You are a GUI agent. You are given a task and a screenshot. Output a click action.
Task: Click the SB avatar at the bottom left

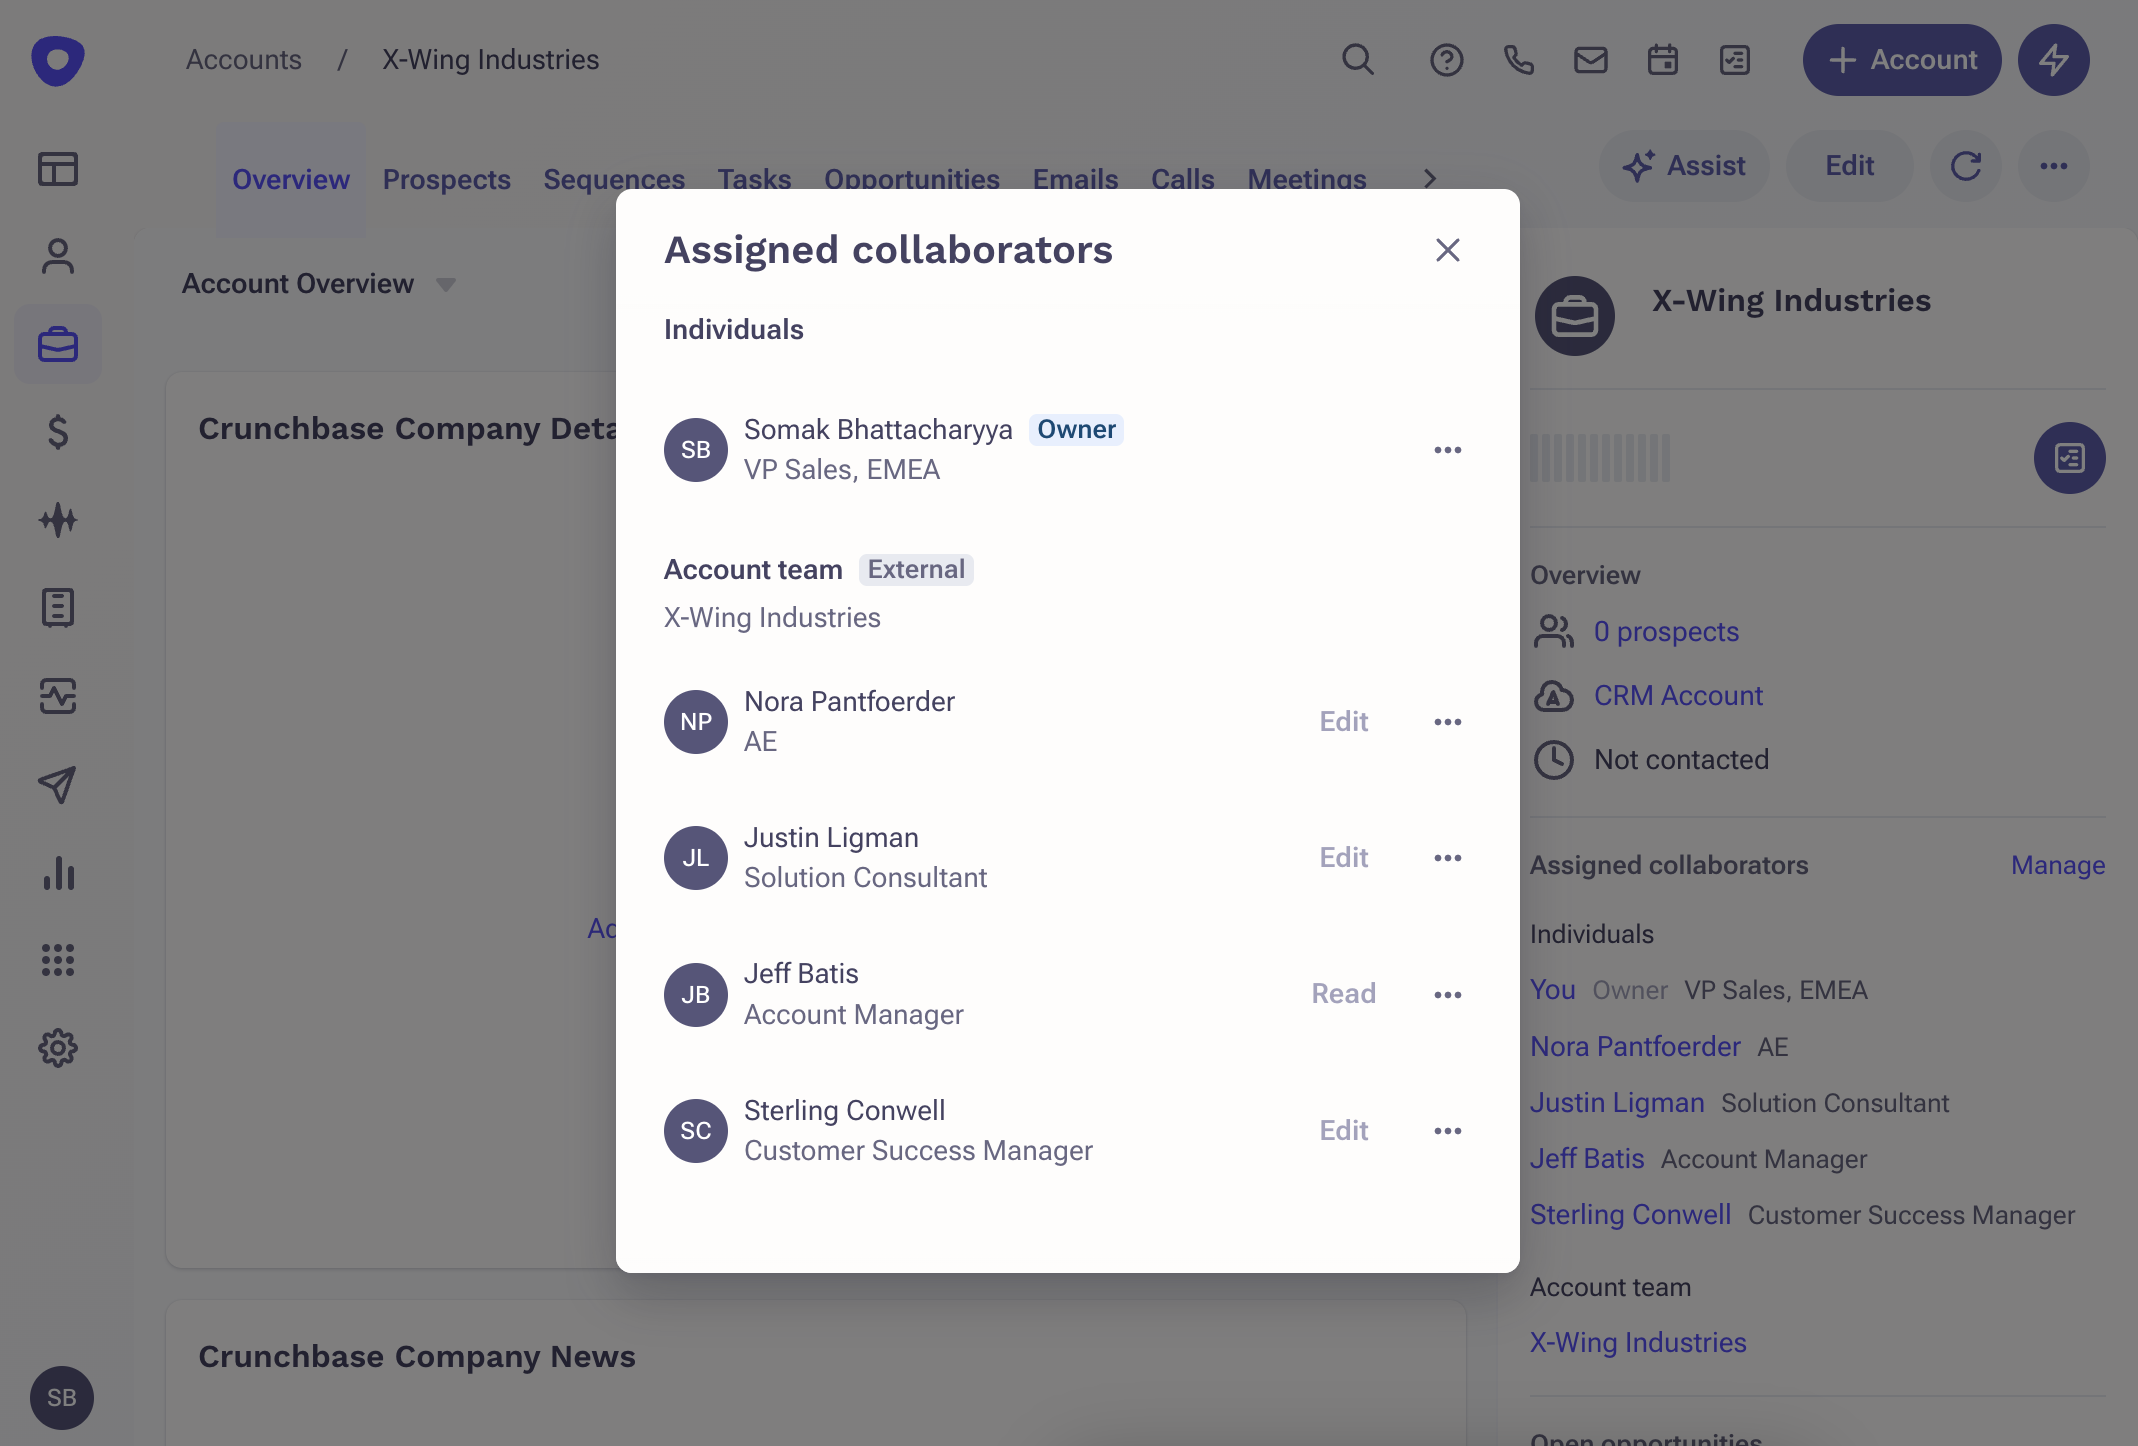click(61, 1398)
